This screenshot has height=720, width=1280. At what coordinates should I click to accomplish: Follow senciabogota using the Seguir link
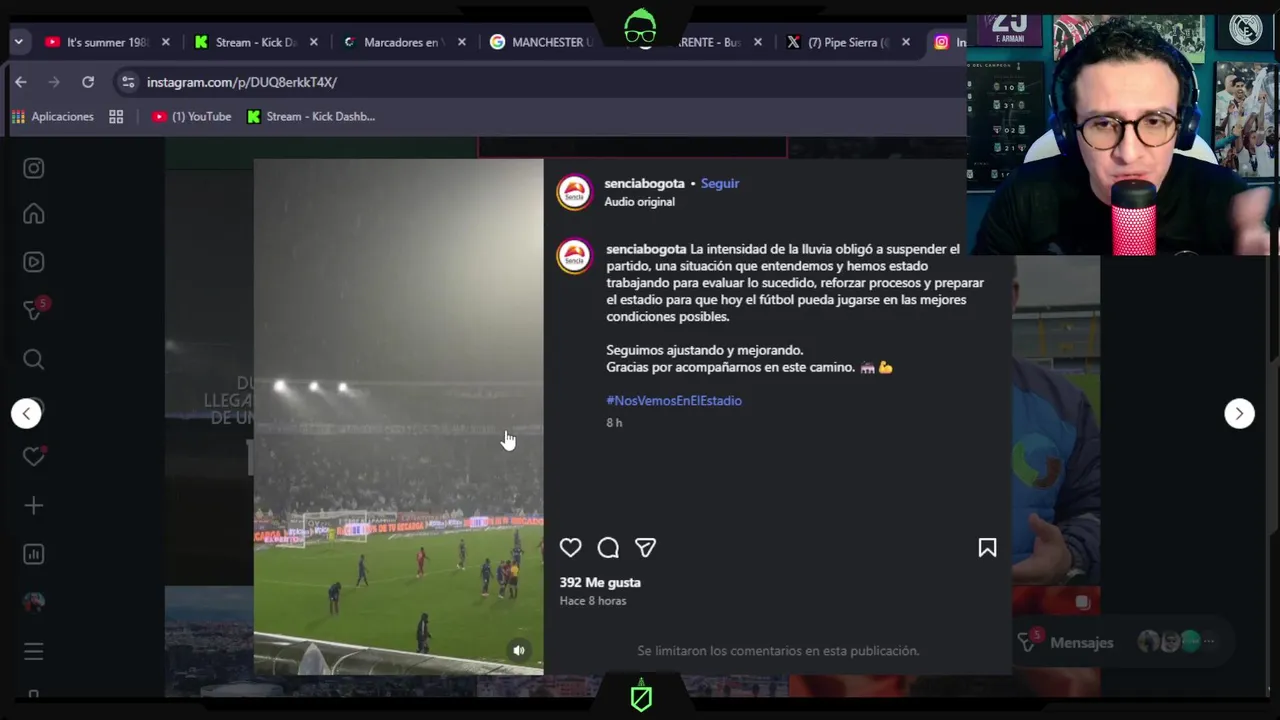point(720,184)
